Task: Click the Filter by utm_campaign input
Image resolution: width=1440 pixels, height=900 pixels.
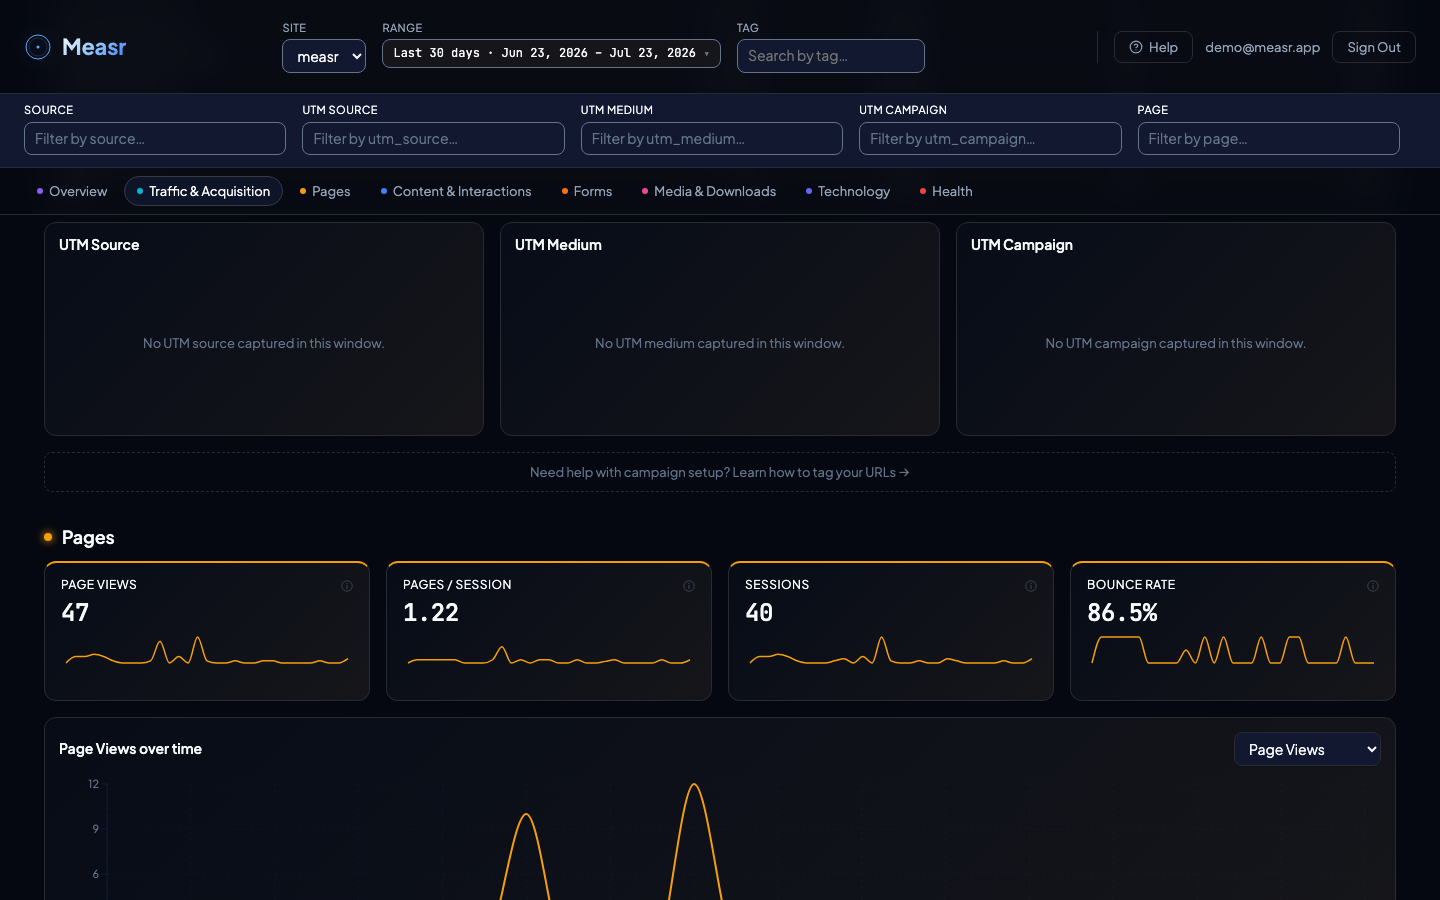Action: pos(990,139)
